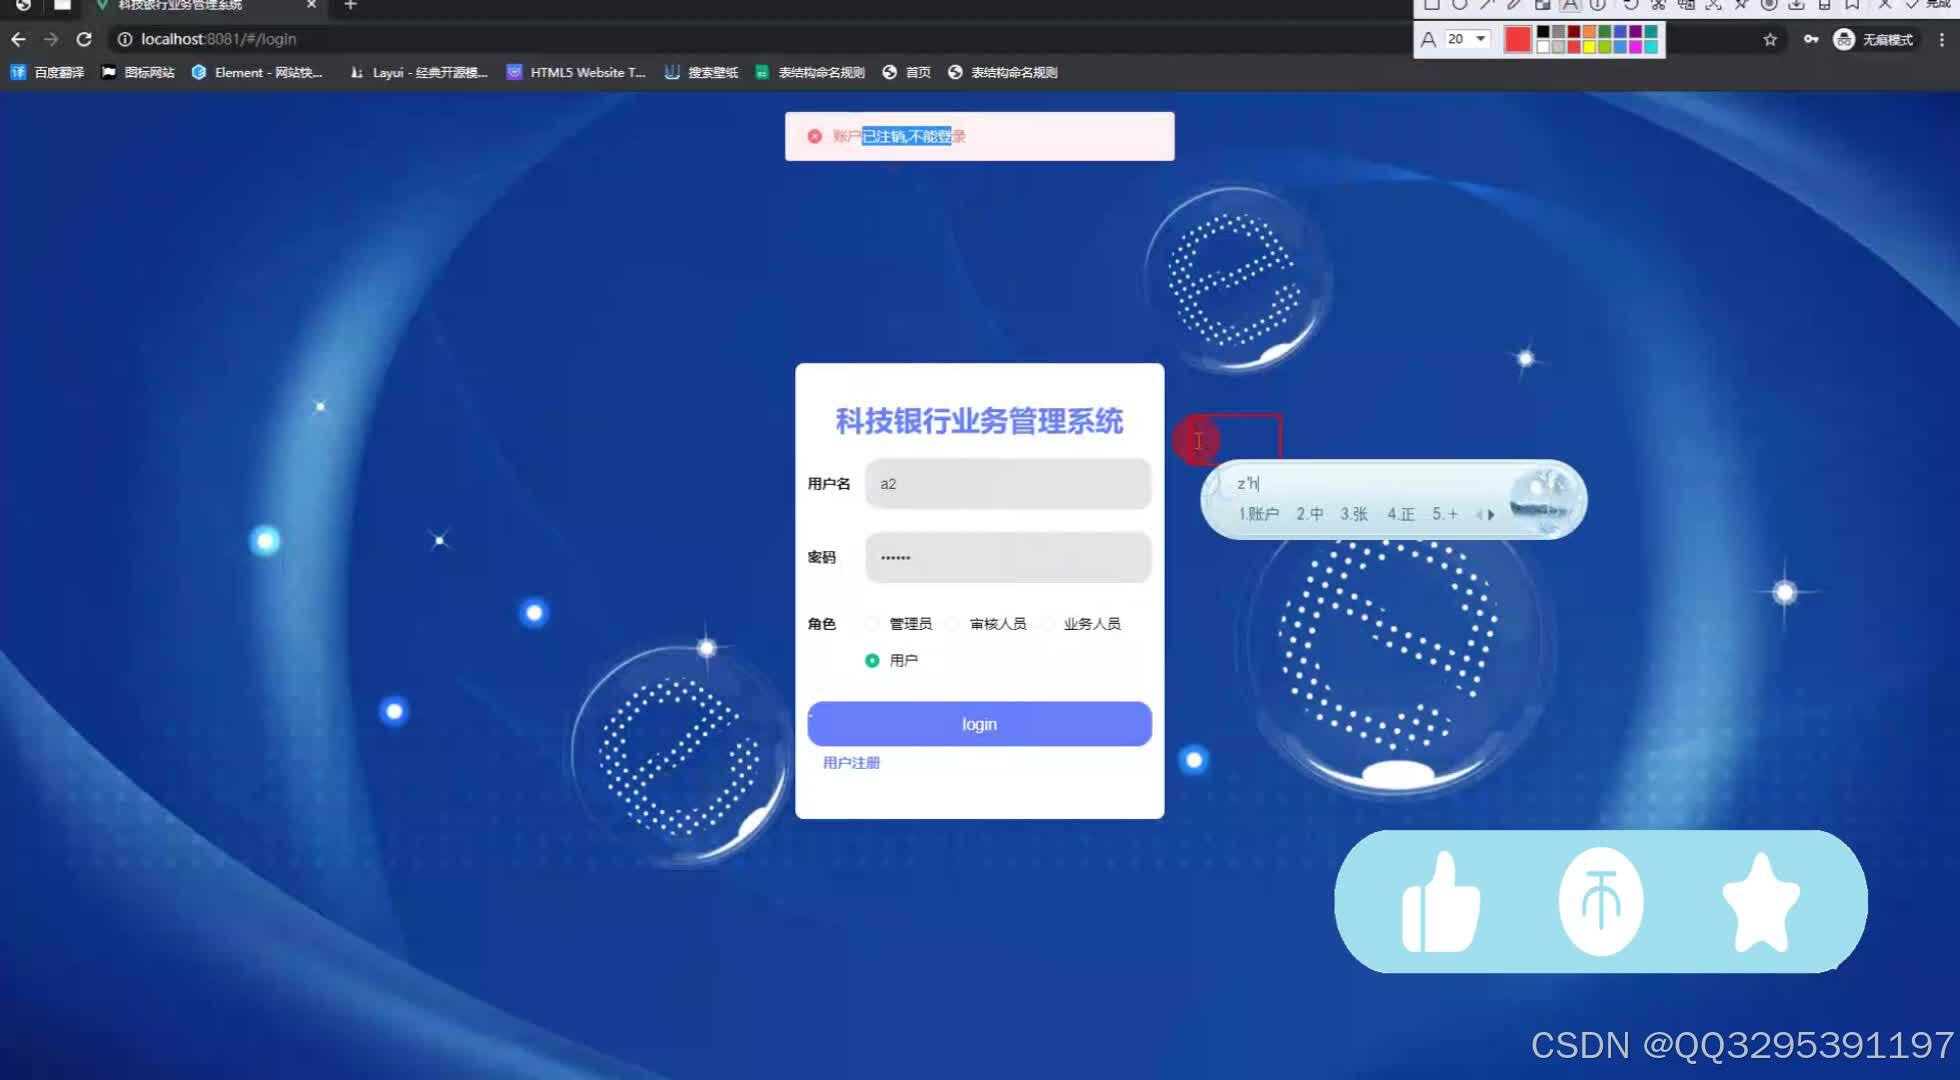
Task: Select the 用户 role radio button
Action: click(872, 660)
